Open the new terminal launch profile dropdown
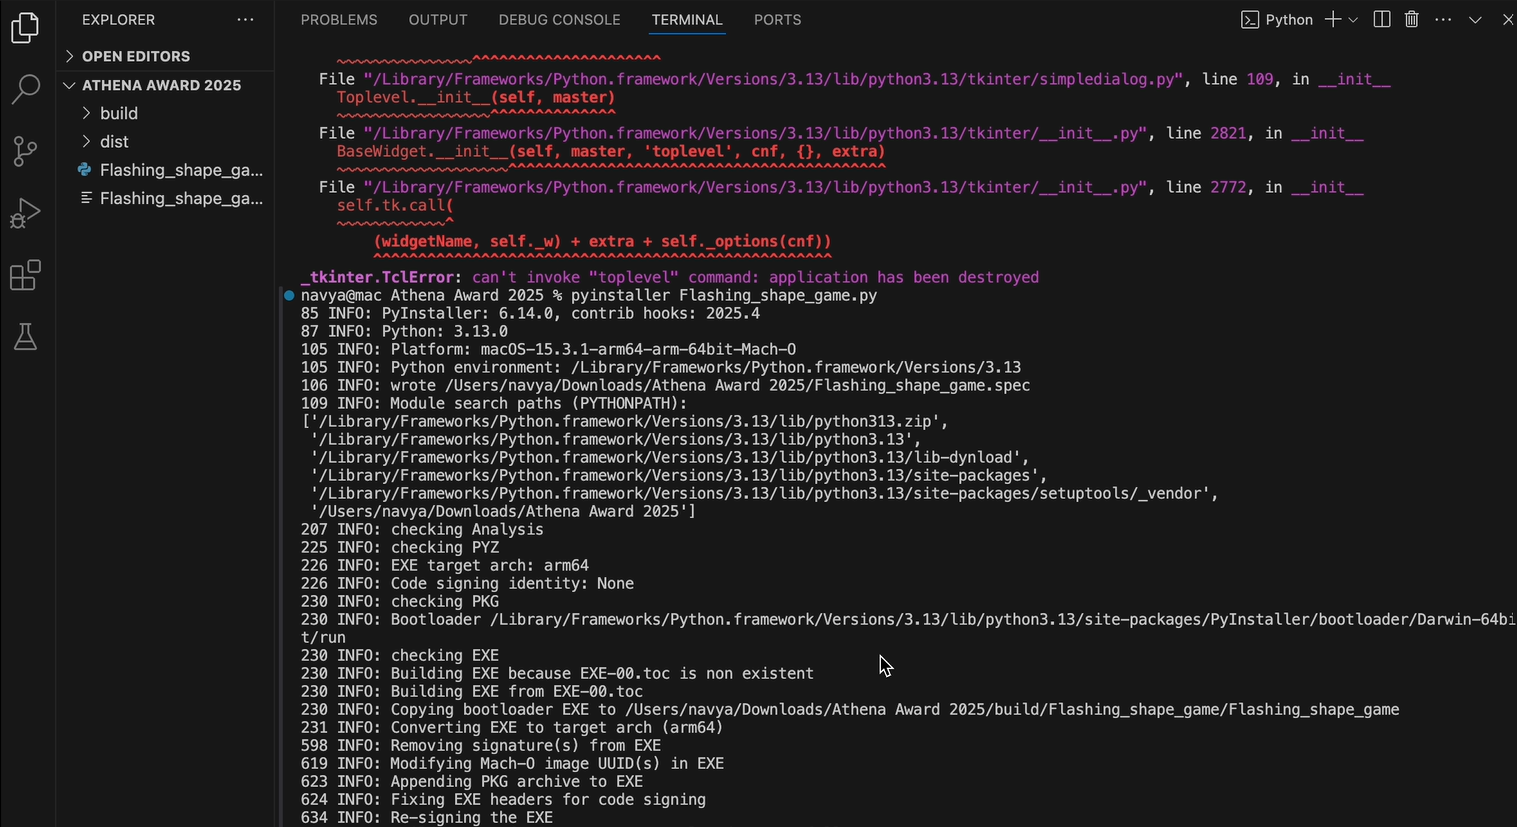 (1353, 20)
